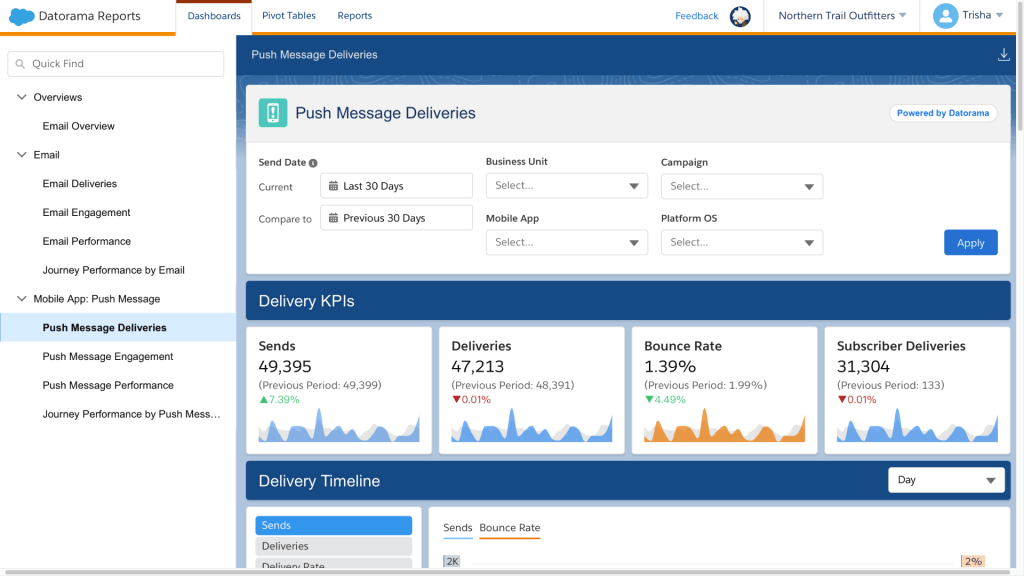Click the Quick Find search field
The height and width of the screenshot is (576, 1024).
[x=116, y=64]
